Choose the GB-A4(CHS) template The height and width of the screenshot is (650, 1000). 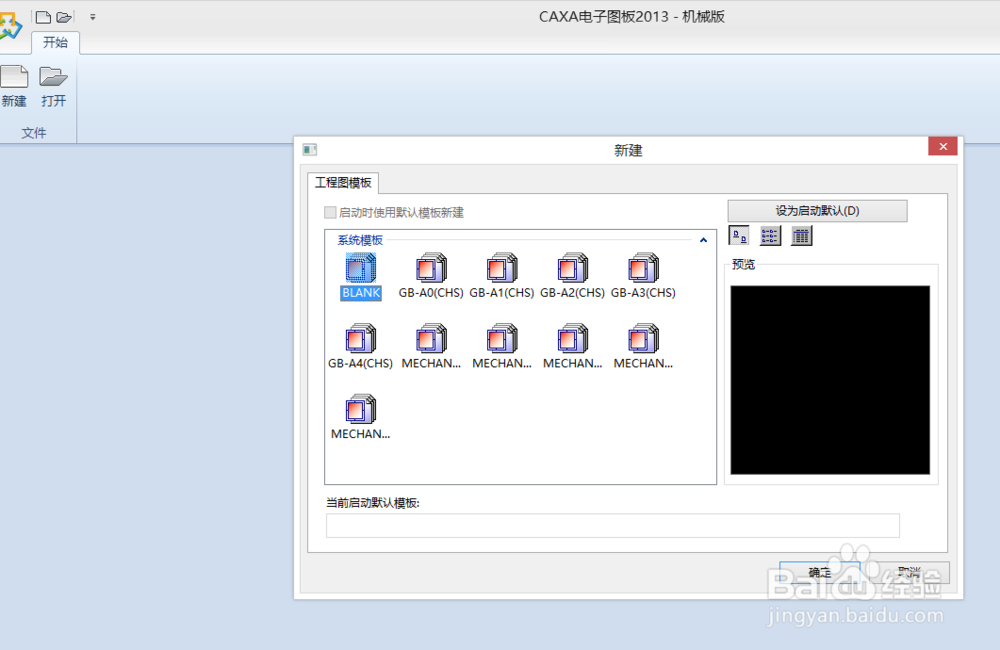(x=360, y=346)
